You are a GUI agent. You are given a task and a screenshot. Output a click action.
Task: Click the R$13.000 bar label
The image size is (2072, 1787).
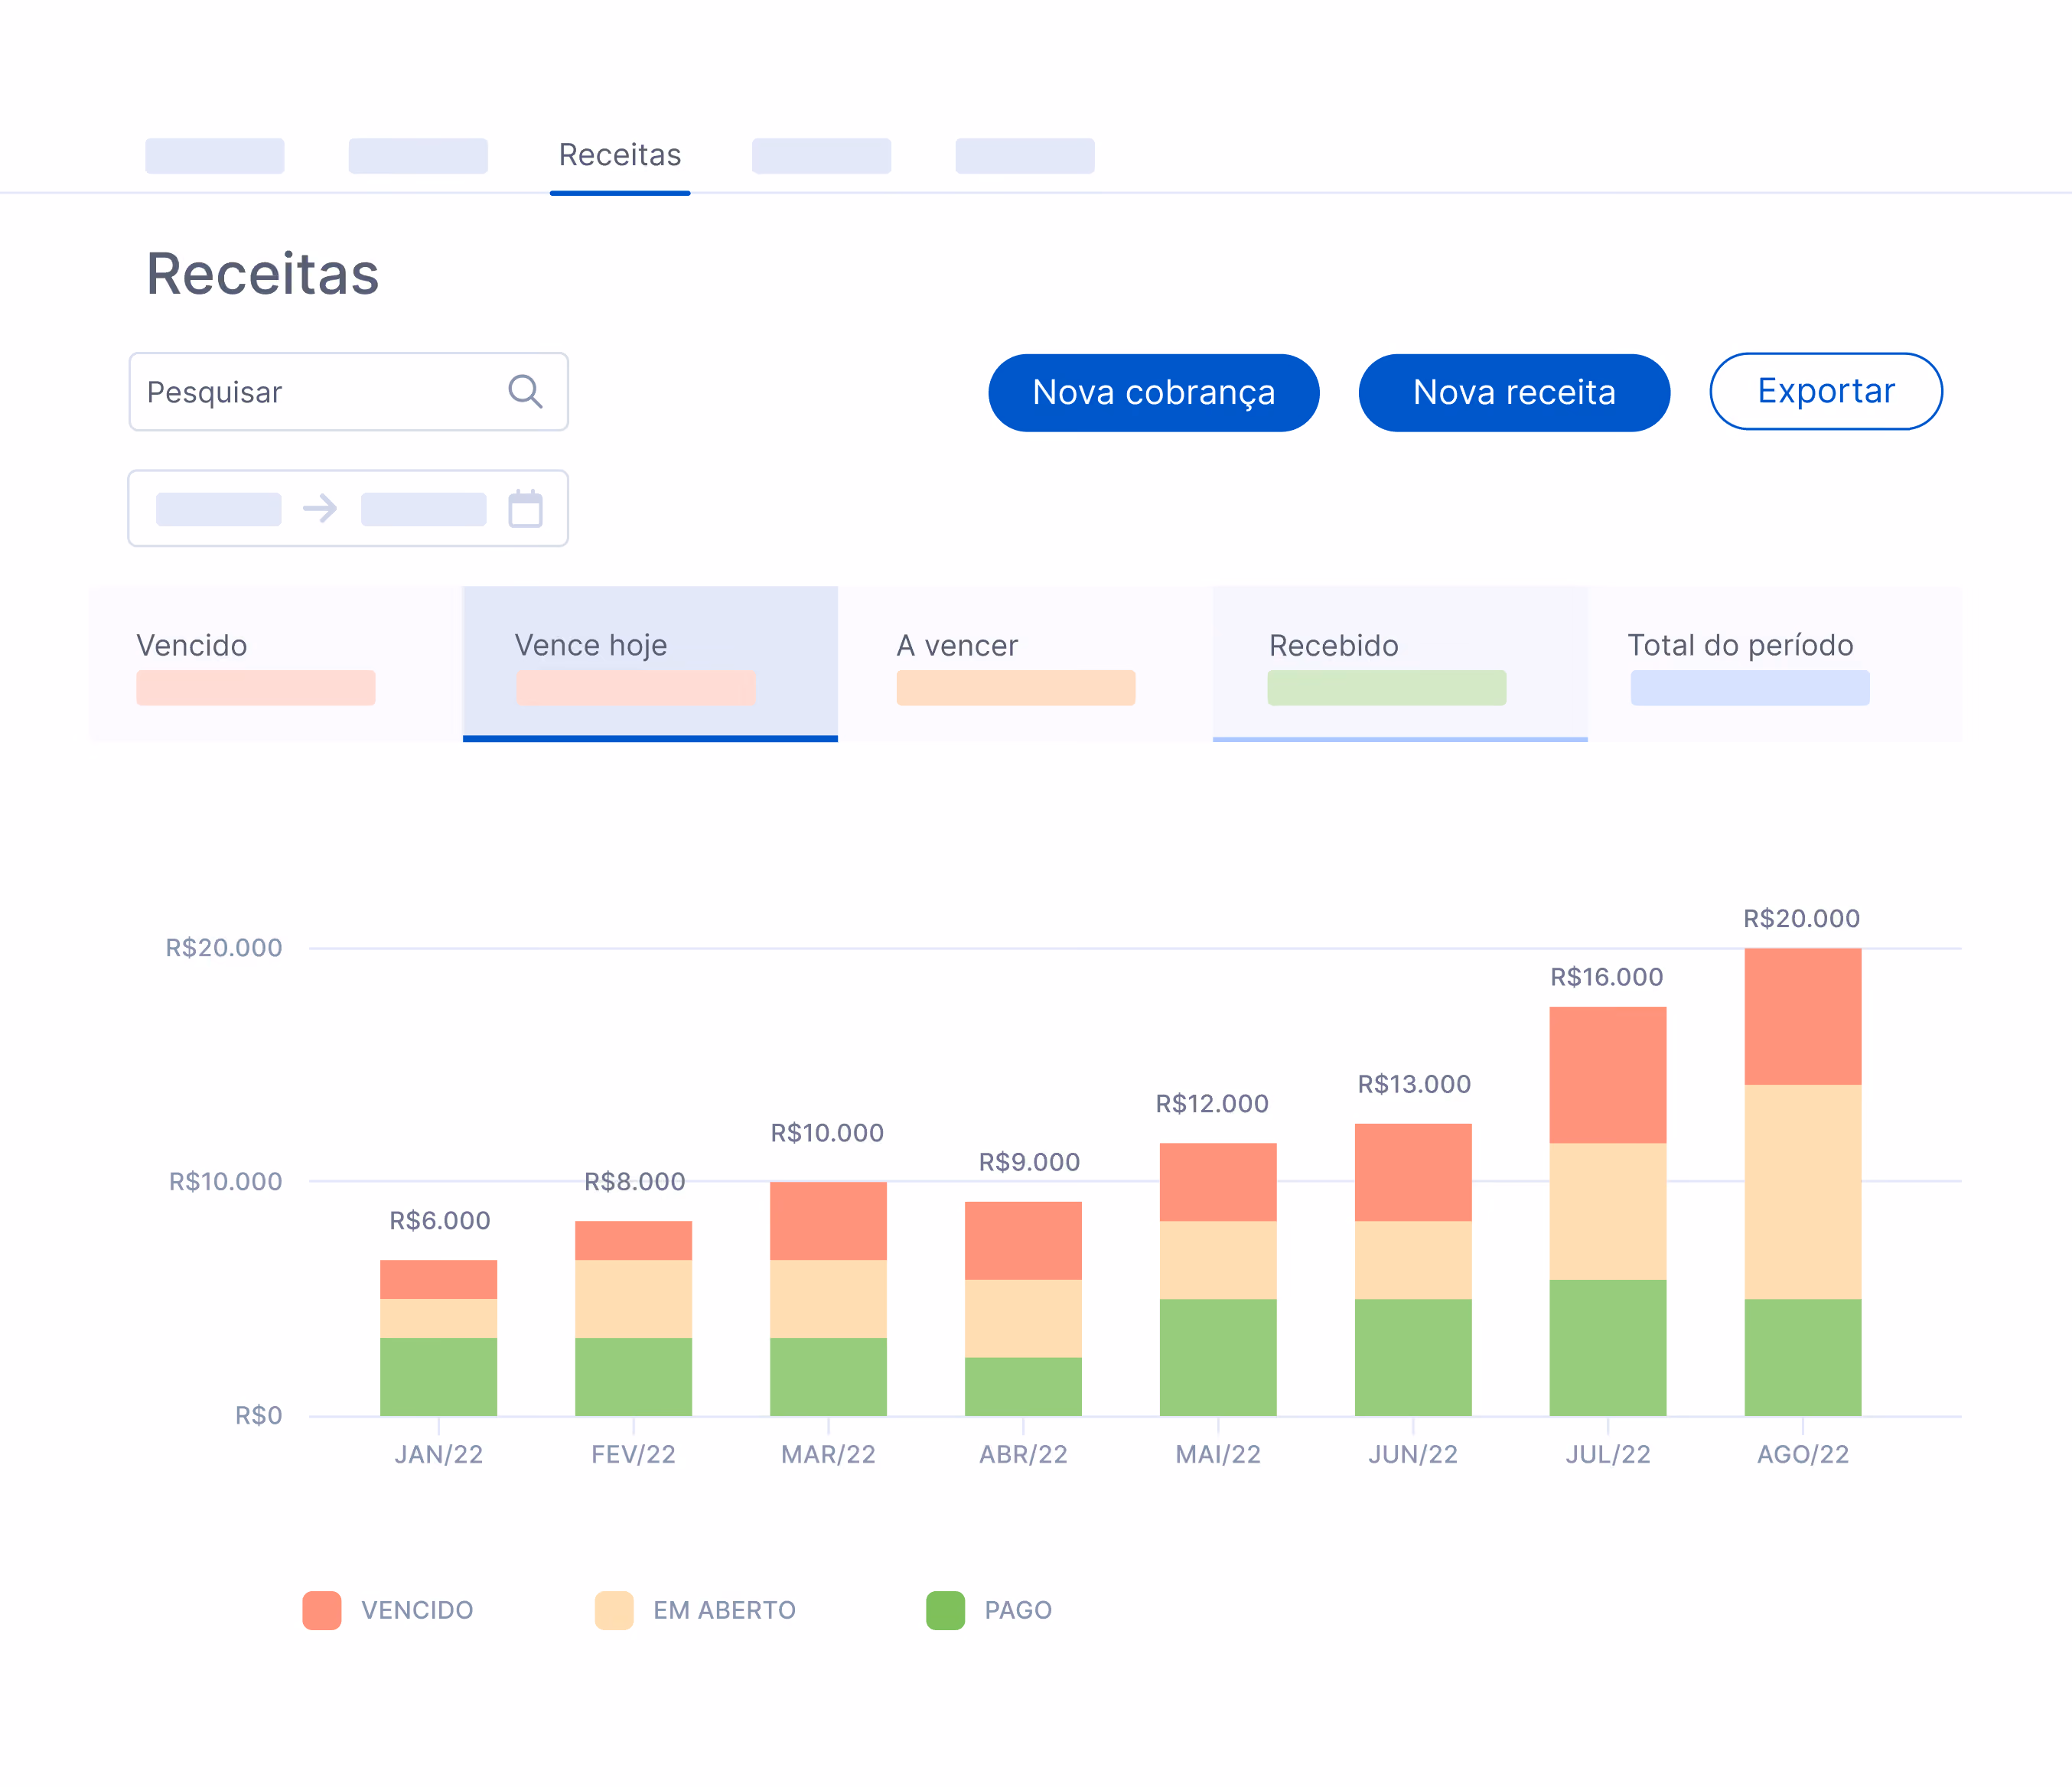click(1414, 1084)
